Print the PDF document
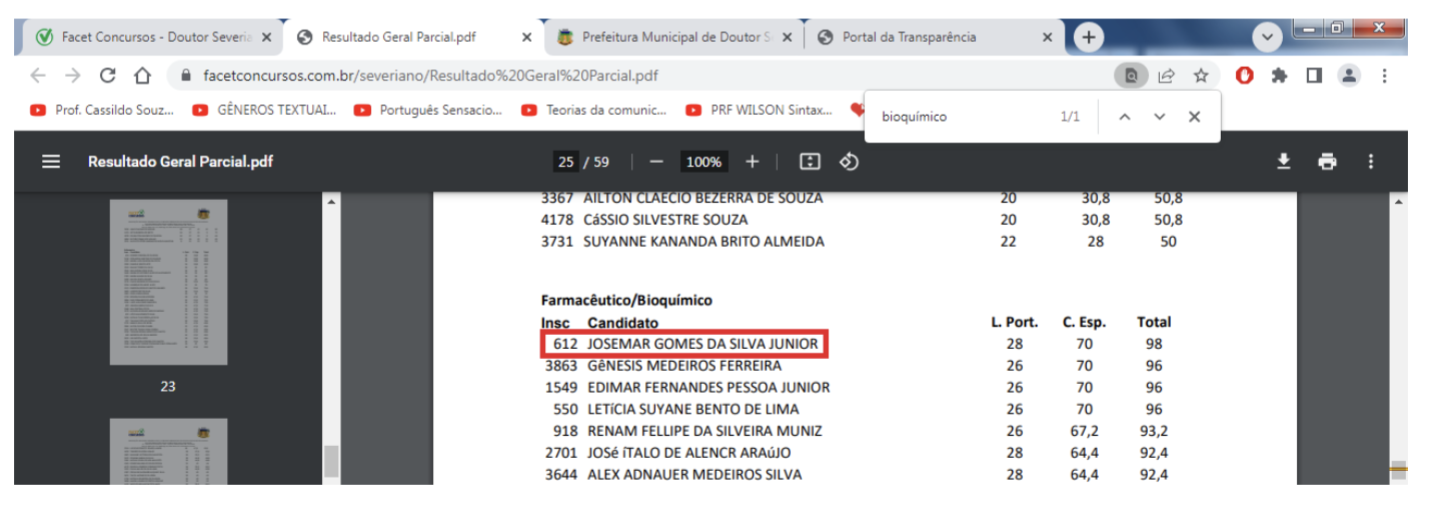1432x532 pixels. coord(1327,162)
